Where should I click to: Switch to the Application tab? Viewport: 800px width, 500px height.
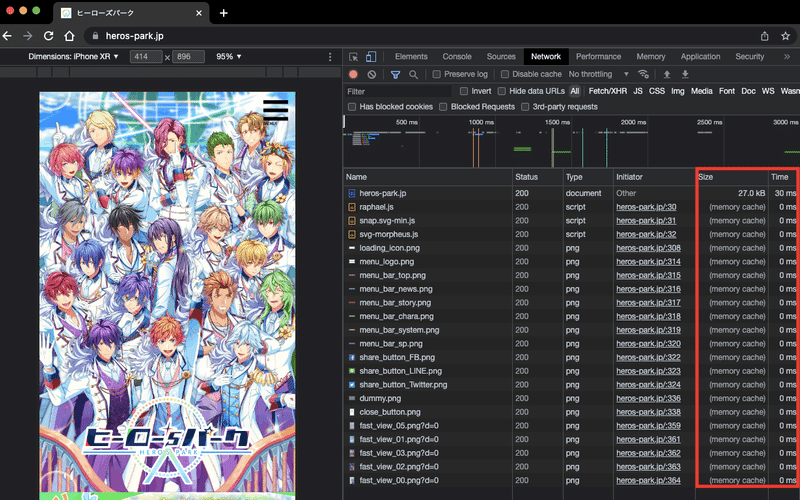coord(700,57)
